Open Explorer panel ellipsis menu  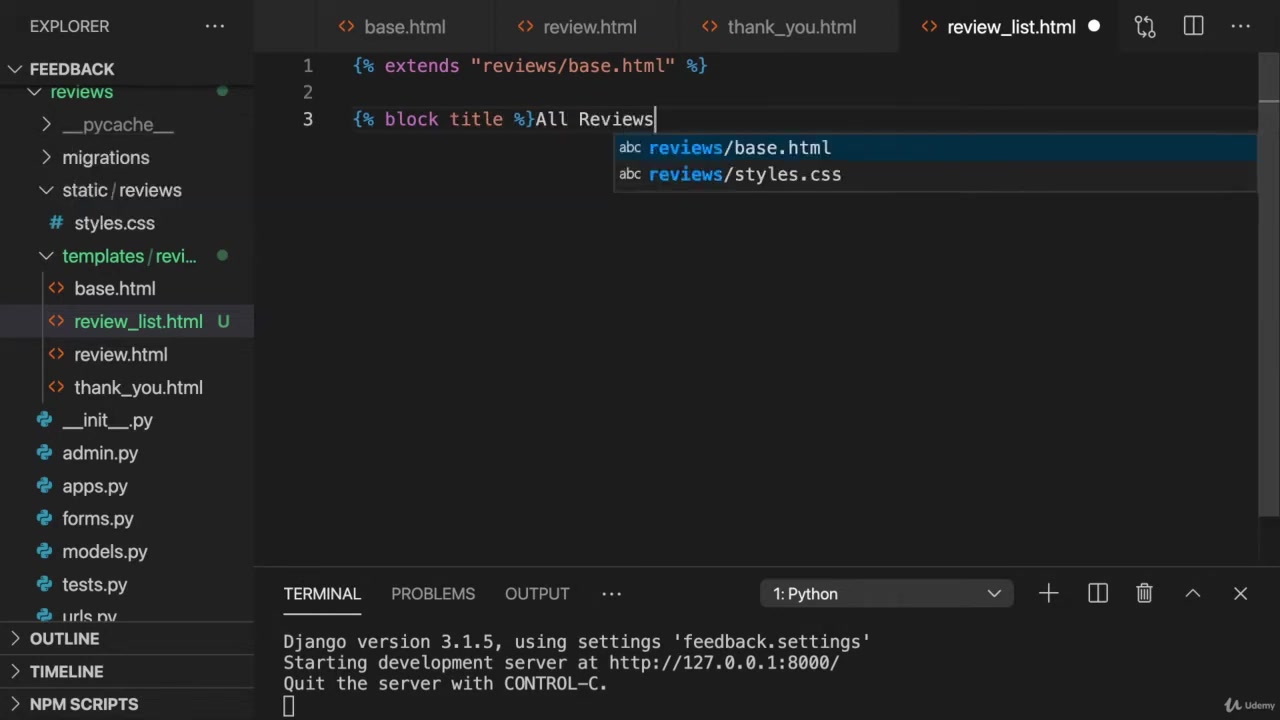click(x=215, y=26)
